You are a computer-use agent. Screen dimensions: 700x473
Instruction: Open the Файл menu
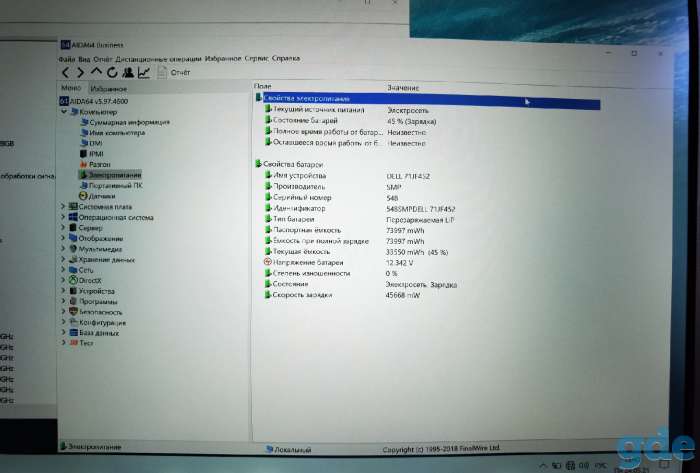tap(67, 59)
